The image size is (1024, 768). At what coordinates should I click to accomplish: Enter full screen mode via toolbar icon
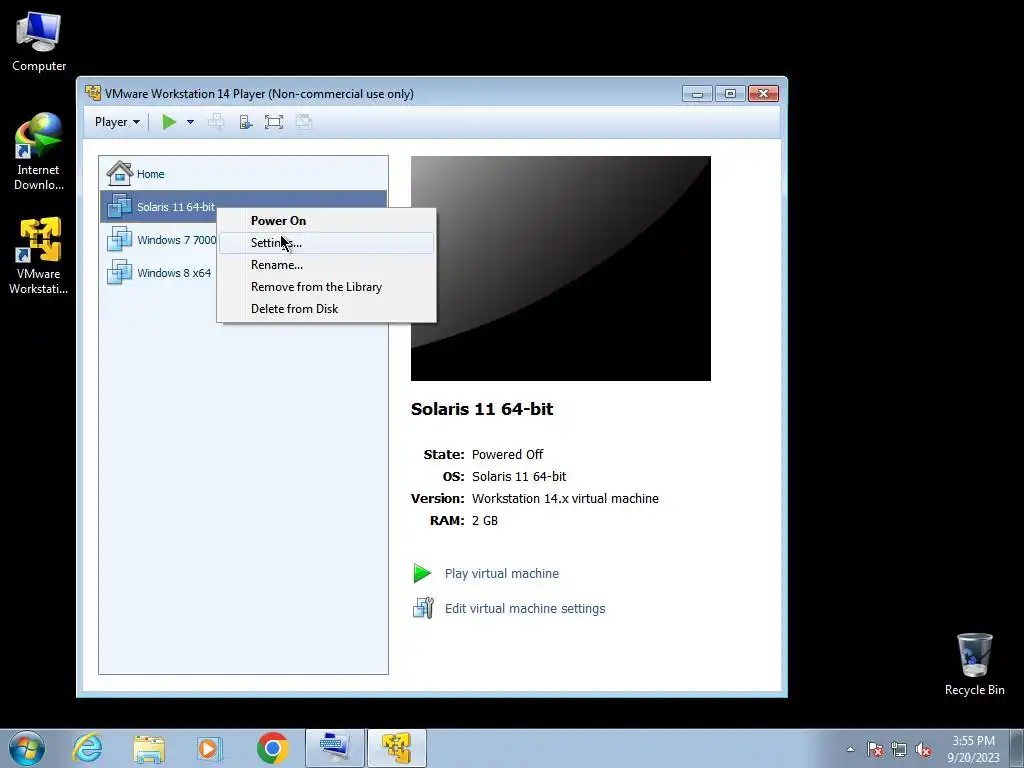274,122
